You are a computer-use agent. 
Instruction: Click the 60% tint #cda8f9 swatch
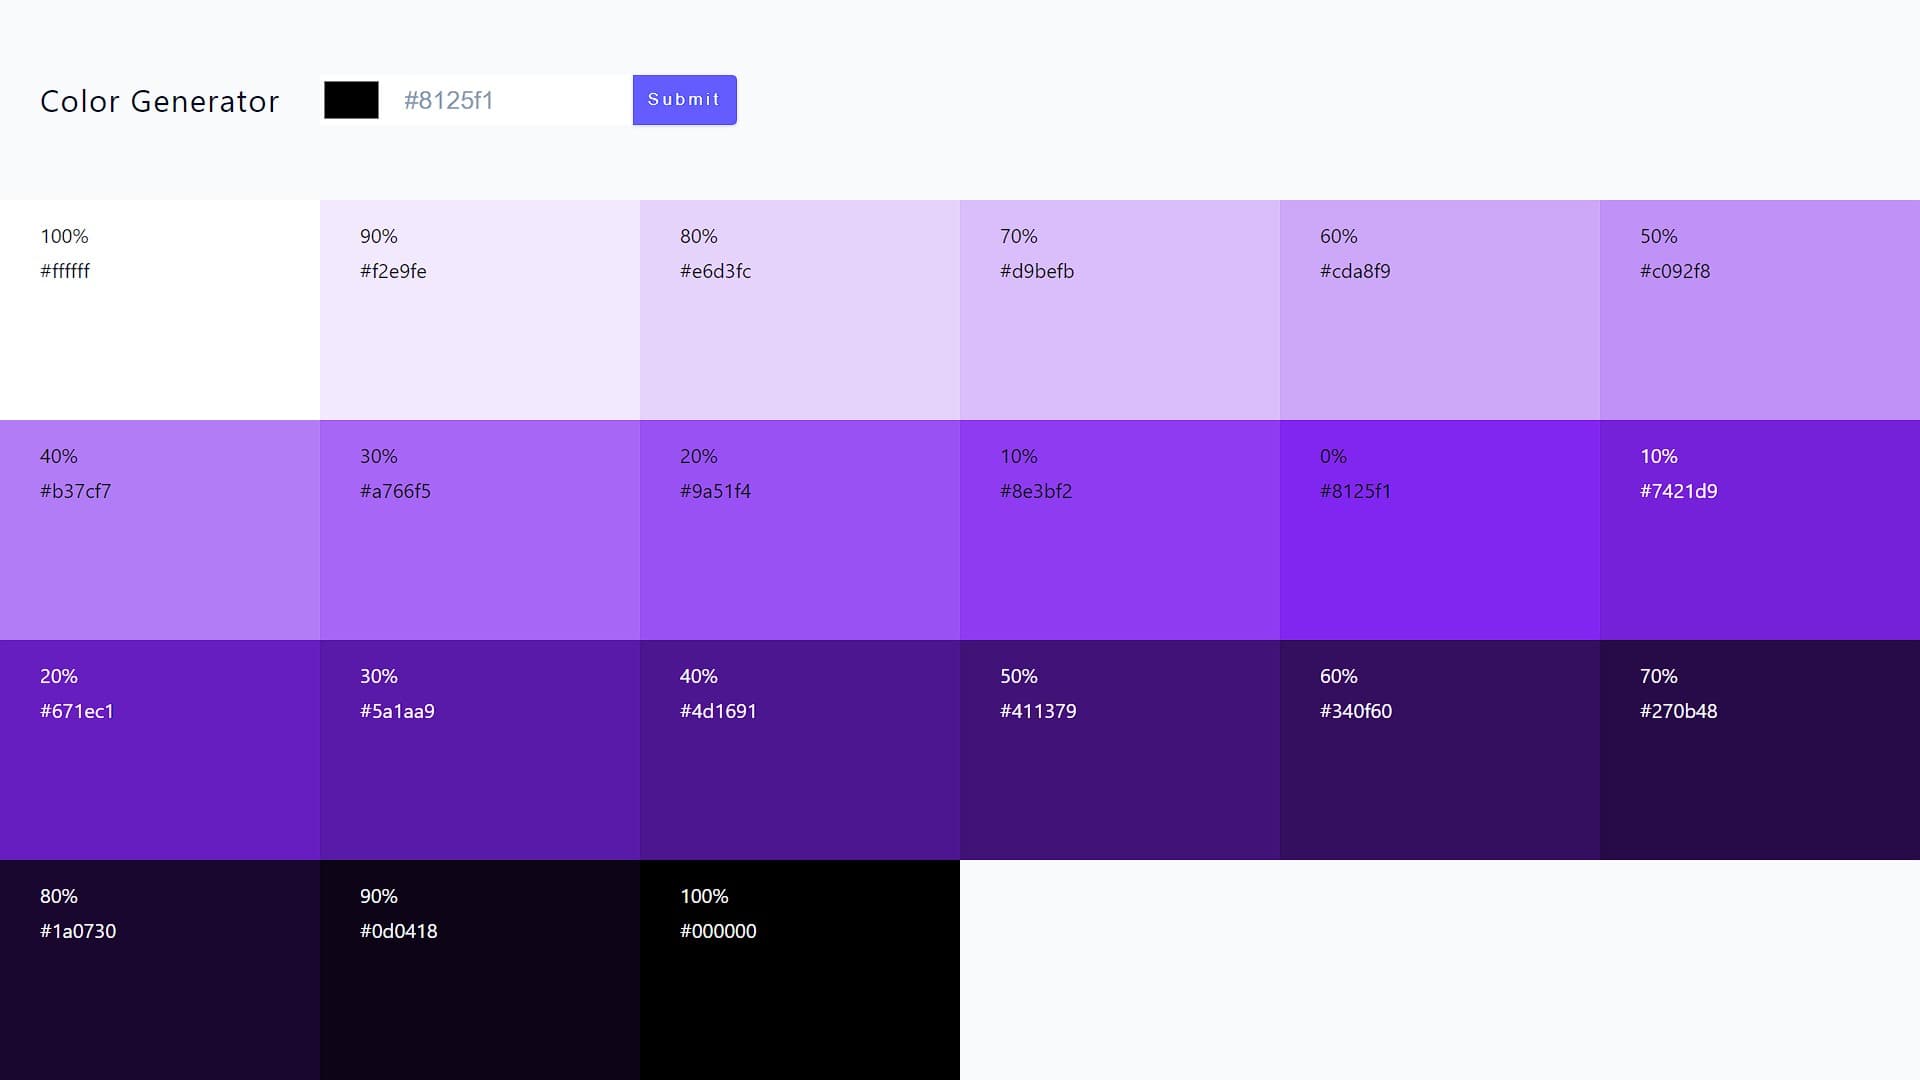pos(1440,310)
